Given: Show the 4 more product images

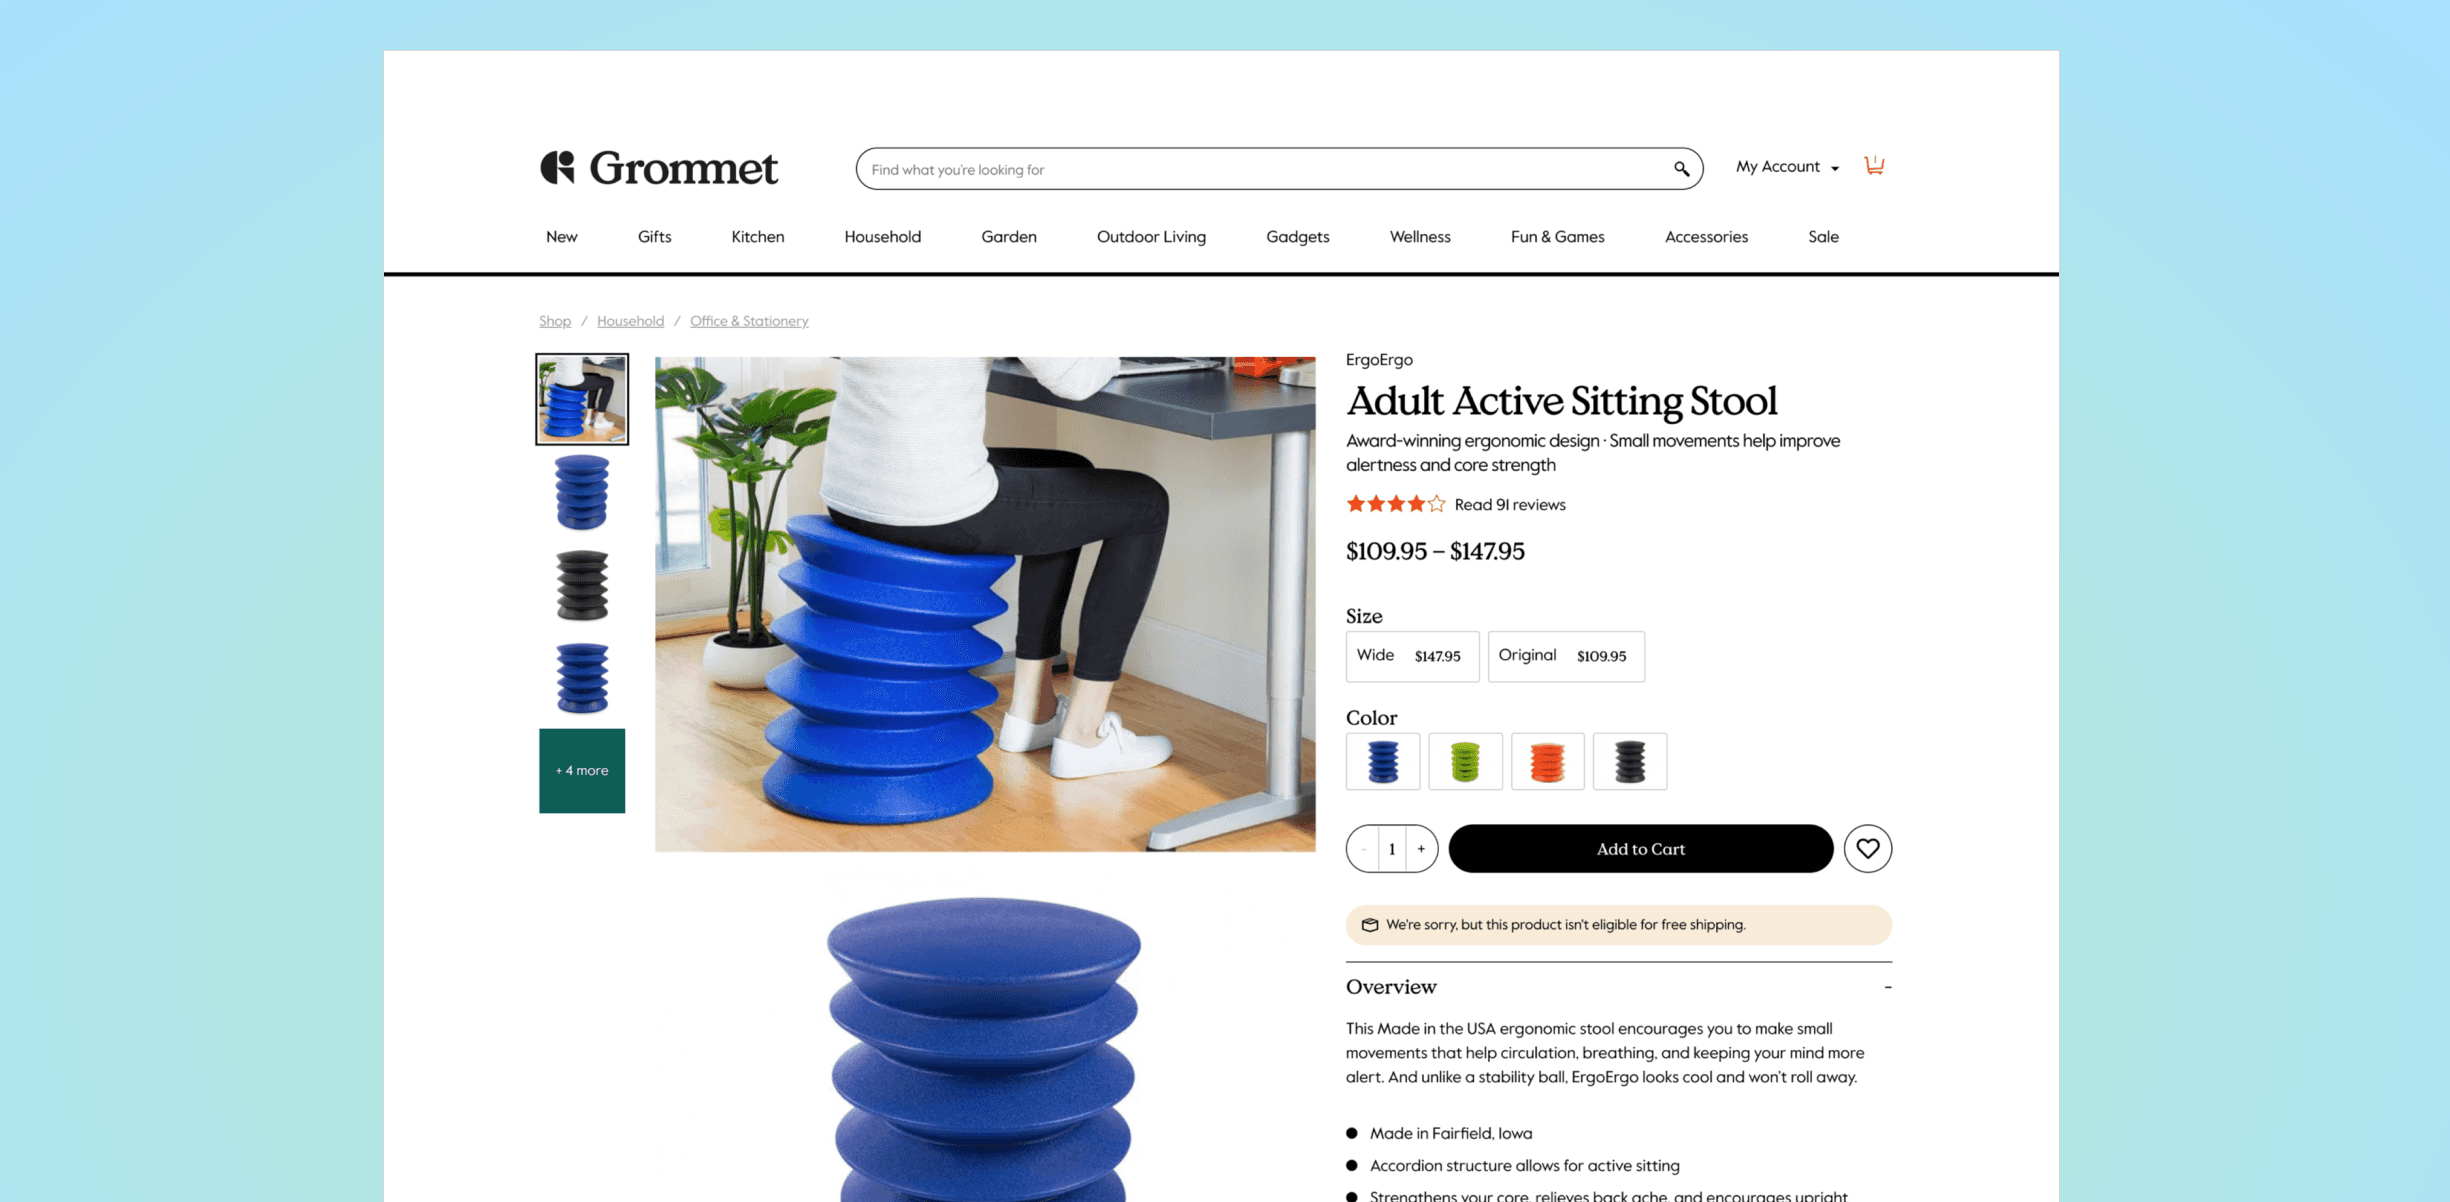Looking at the screenshot, I should [582, 771].
